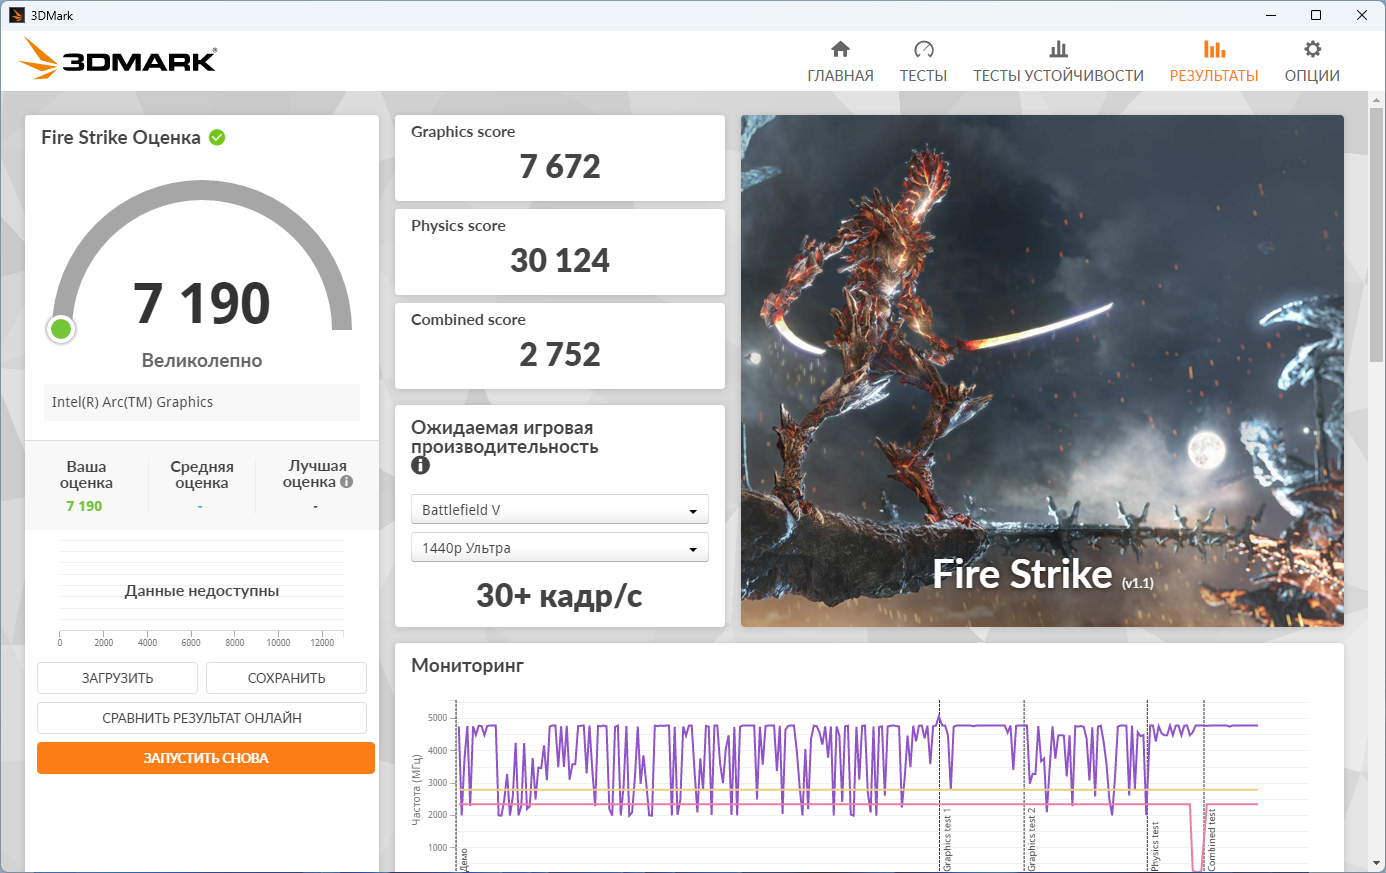
Task: Click the Ваша оценка value 7 190
Action: click(84, 506)
